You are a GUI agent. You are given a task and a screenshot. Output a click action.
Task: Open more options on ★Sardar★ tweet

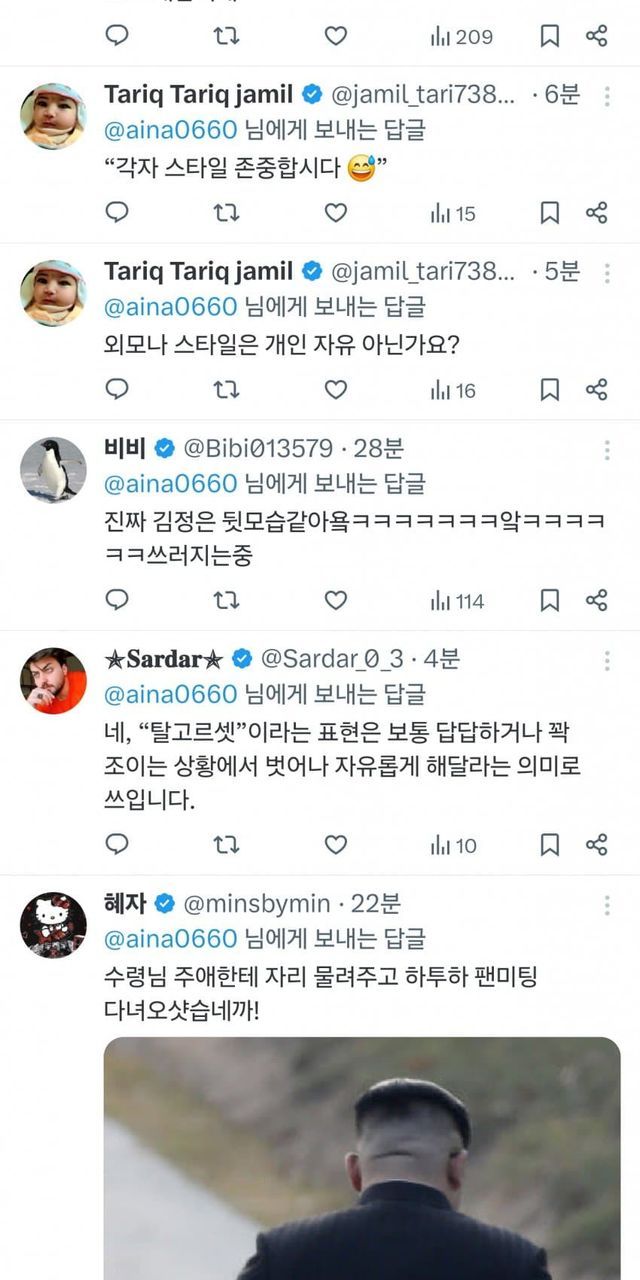click(x=606, y=660)
